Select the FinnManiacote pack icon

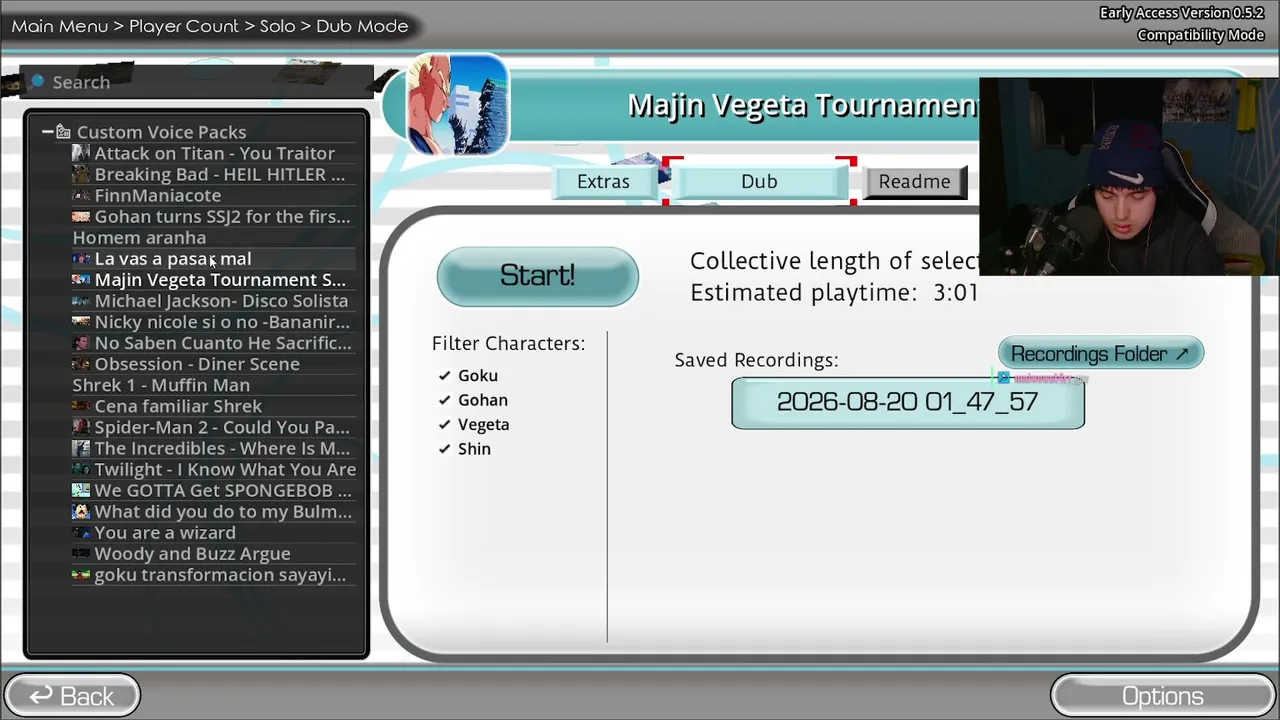click(81, 195)
